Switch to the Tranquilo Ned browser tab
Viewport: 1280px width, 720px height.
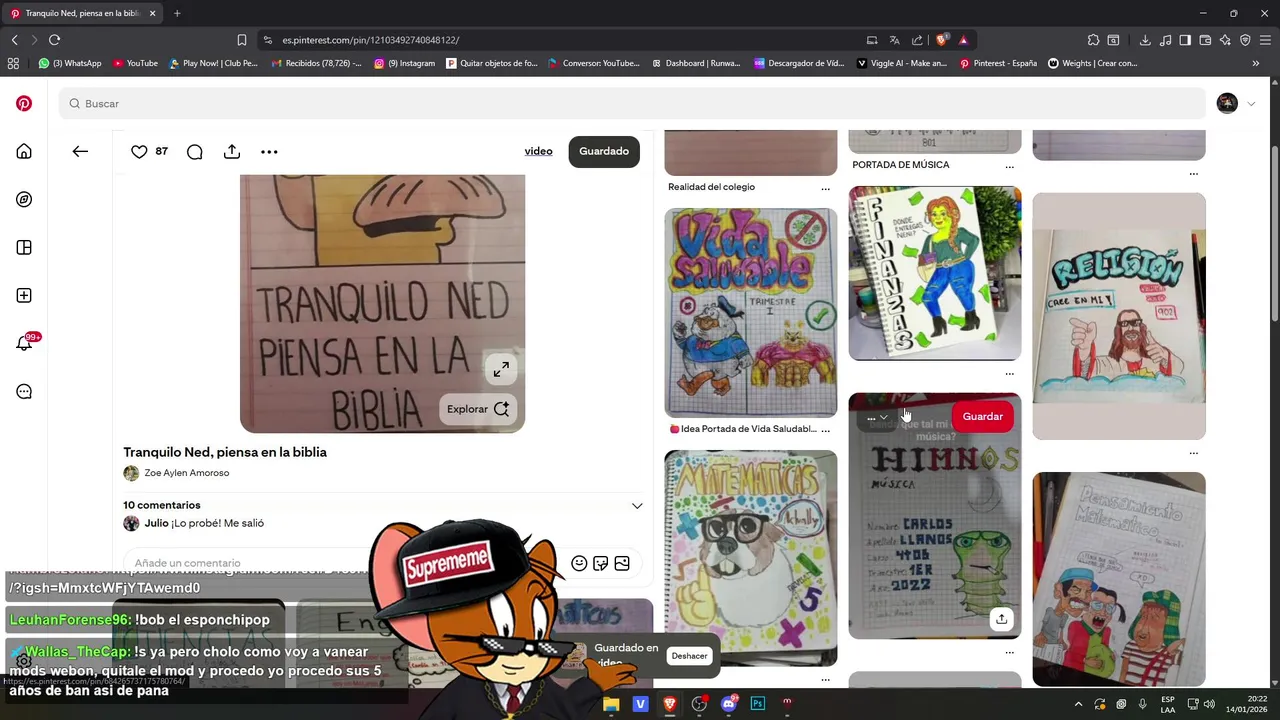point(83,13)
